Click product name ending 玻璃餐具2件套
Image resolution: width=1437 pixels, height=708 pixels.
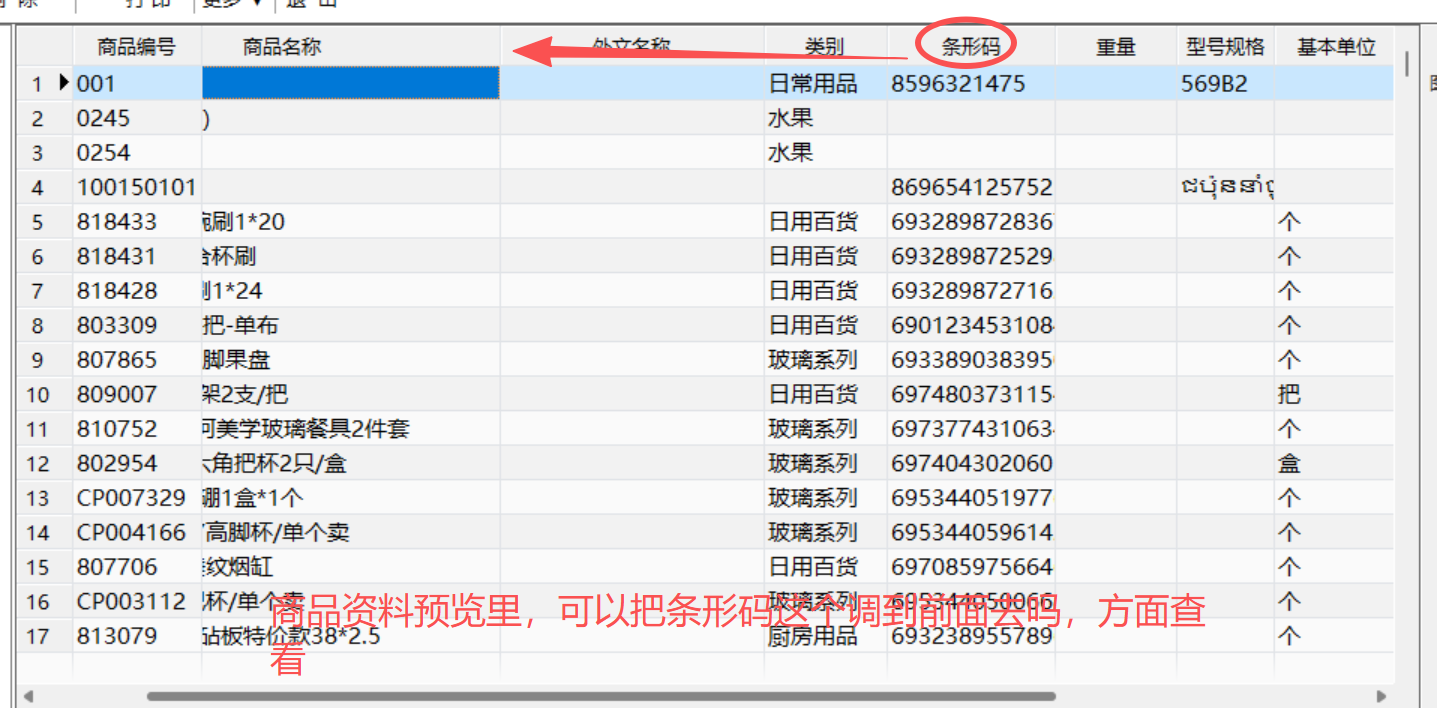351,429
